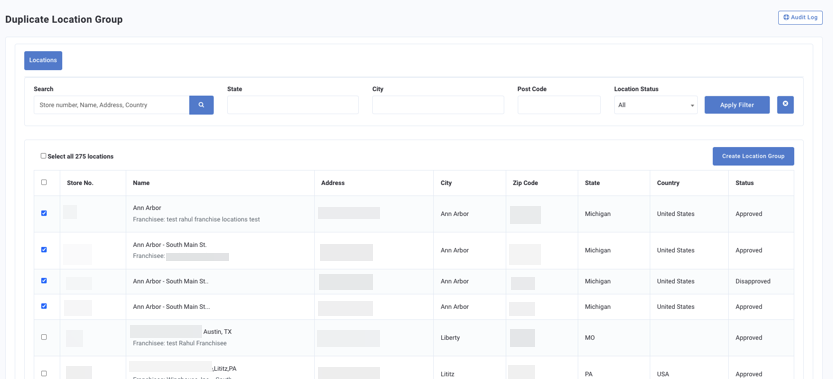Click 'Franchisee: test rahul franchise locations test'
The width and height of the screenshot is (833, 379).
point(196,219)
